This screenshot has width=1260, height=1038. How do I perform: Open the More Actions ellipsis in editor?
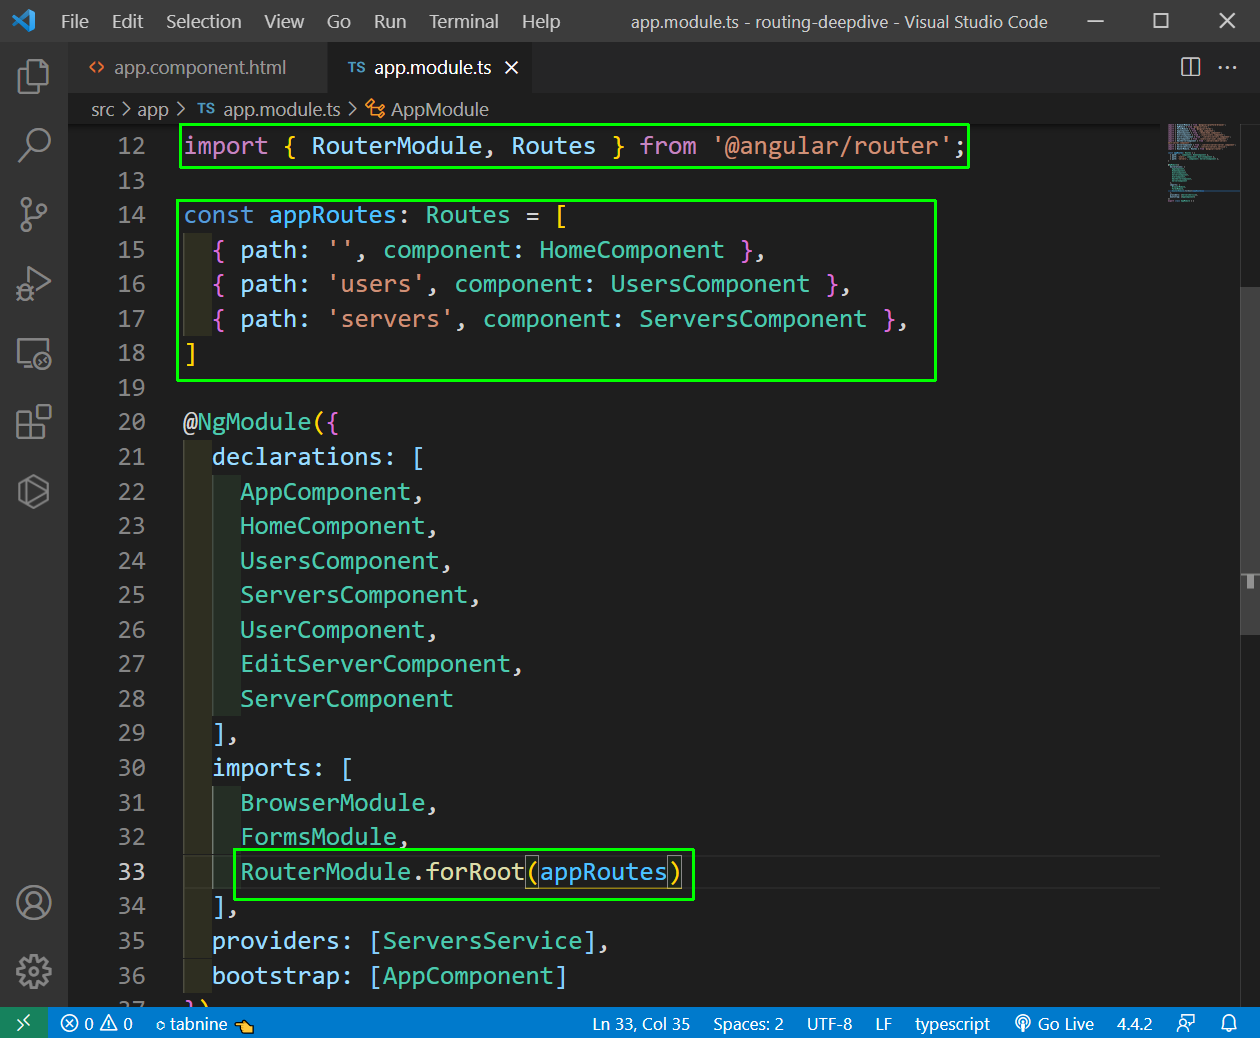coord(1228,67)
